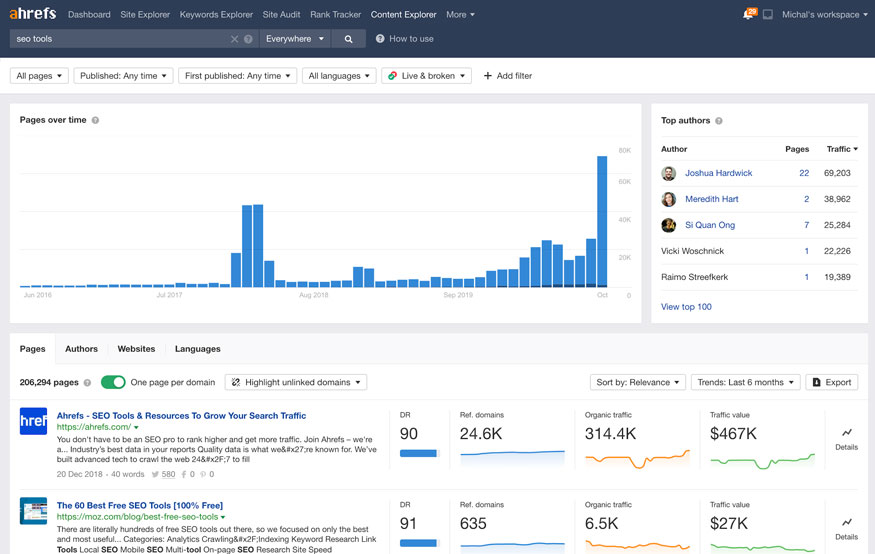
Task: Click Meredith Hart's avatar
Action: tap(669, 199)
